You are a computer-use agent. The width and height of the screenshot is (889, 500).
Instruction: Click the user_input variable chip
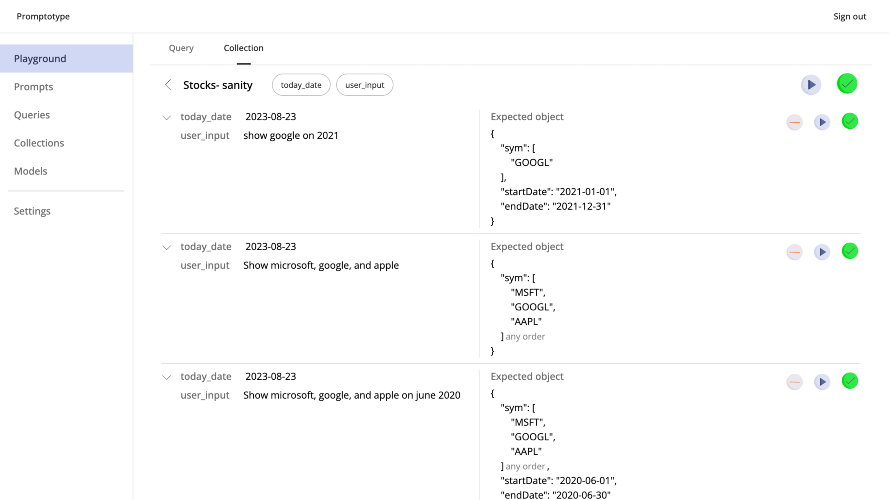pos(365,84)
